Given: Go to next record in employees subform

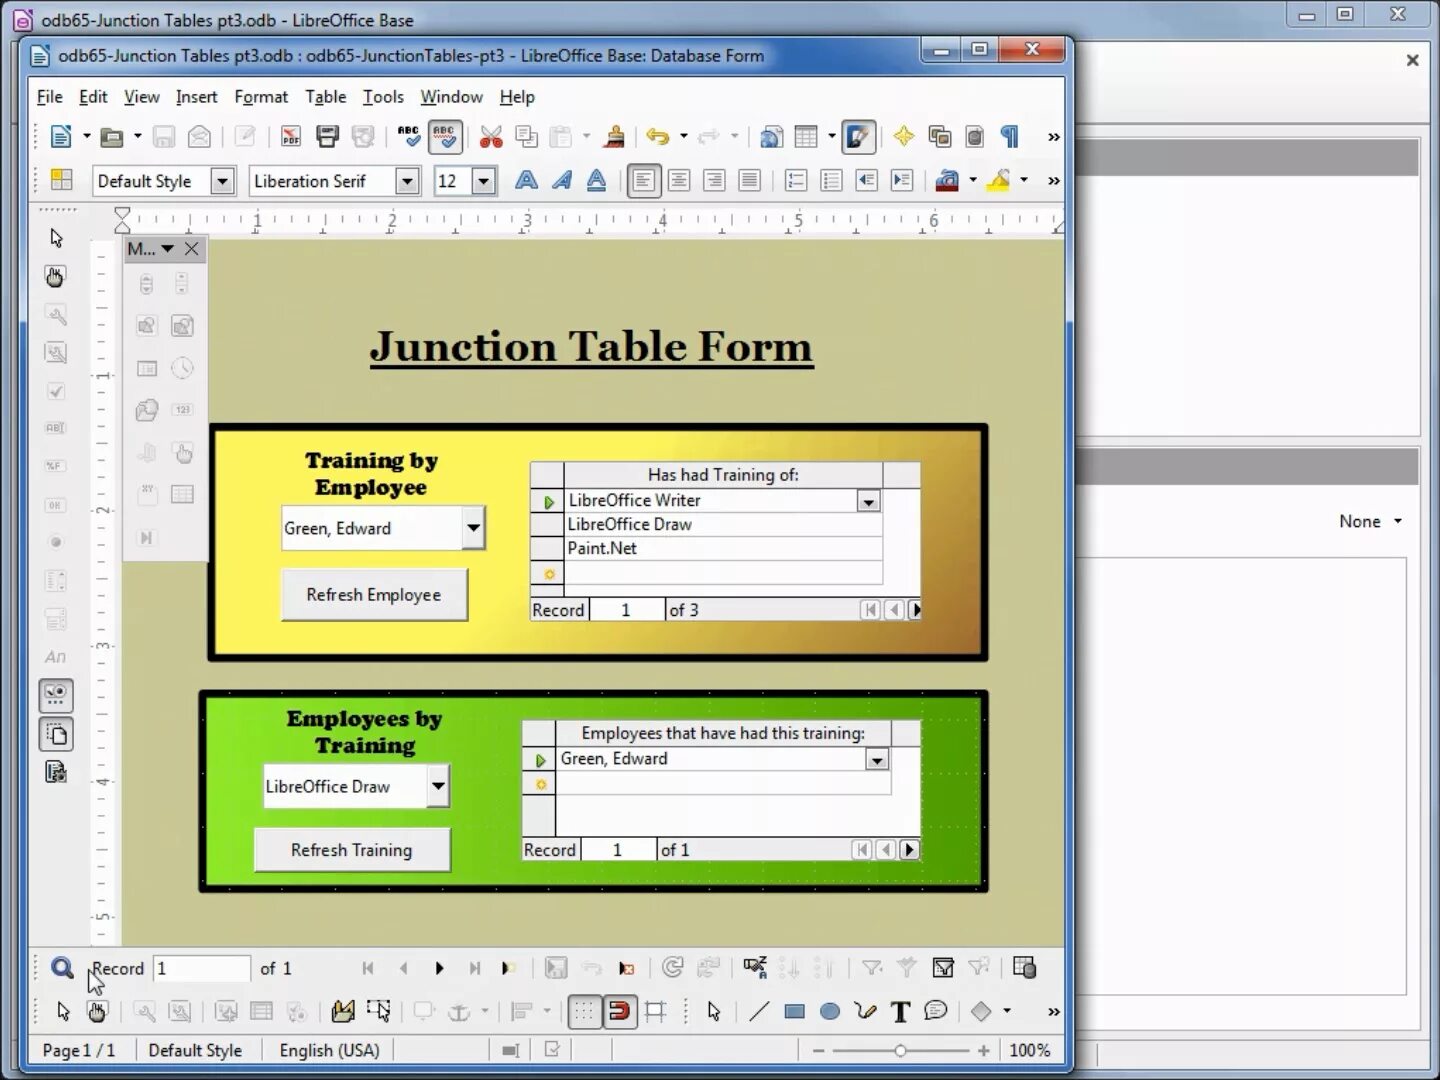Looking at the screenshot, I should (909, 850).
